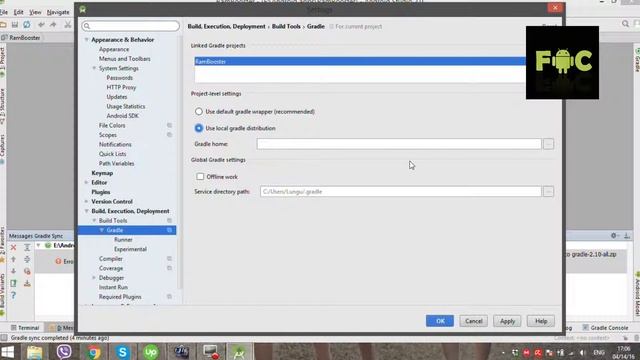The width and height of the screenshot is (640, 360).
Task: Open Instant Run settings
Action: pyautogui.click(x=113, y=287)
